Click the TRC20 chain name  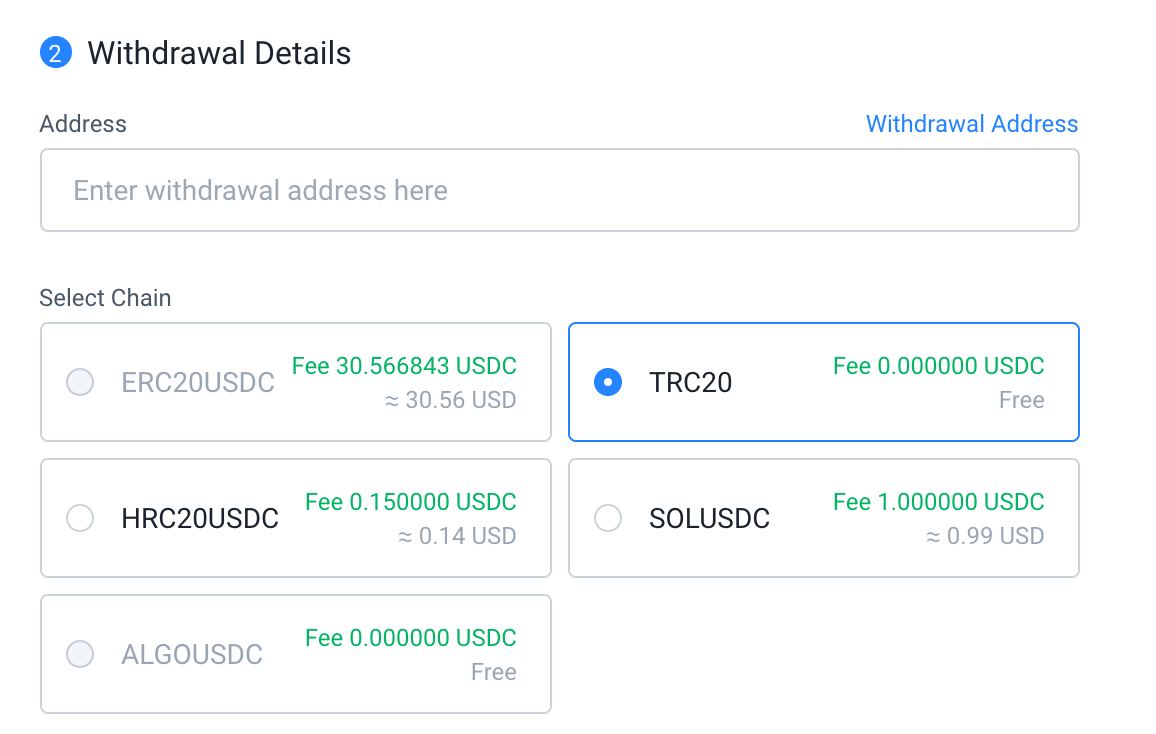pyautogui.click(x=690, y=383)
